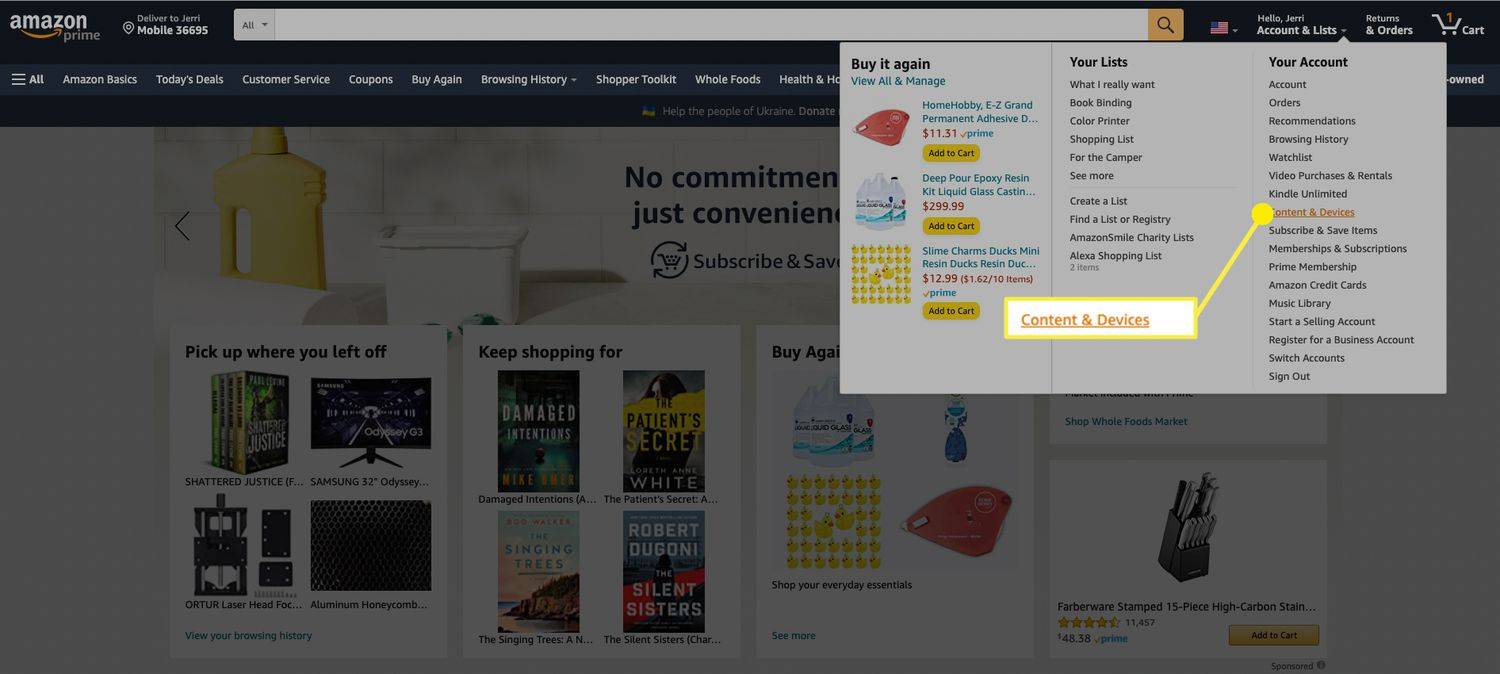Open Damaged Intentions book cover
Image resolution: width=1500 pixels, height=674 pixels.
pos(538,431)
